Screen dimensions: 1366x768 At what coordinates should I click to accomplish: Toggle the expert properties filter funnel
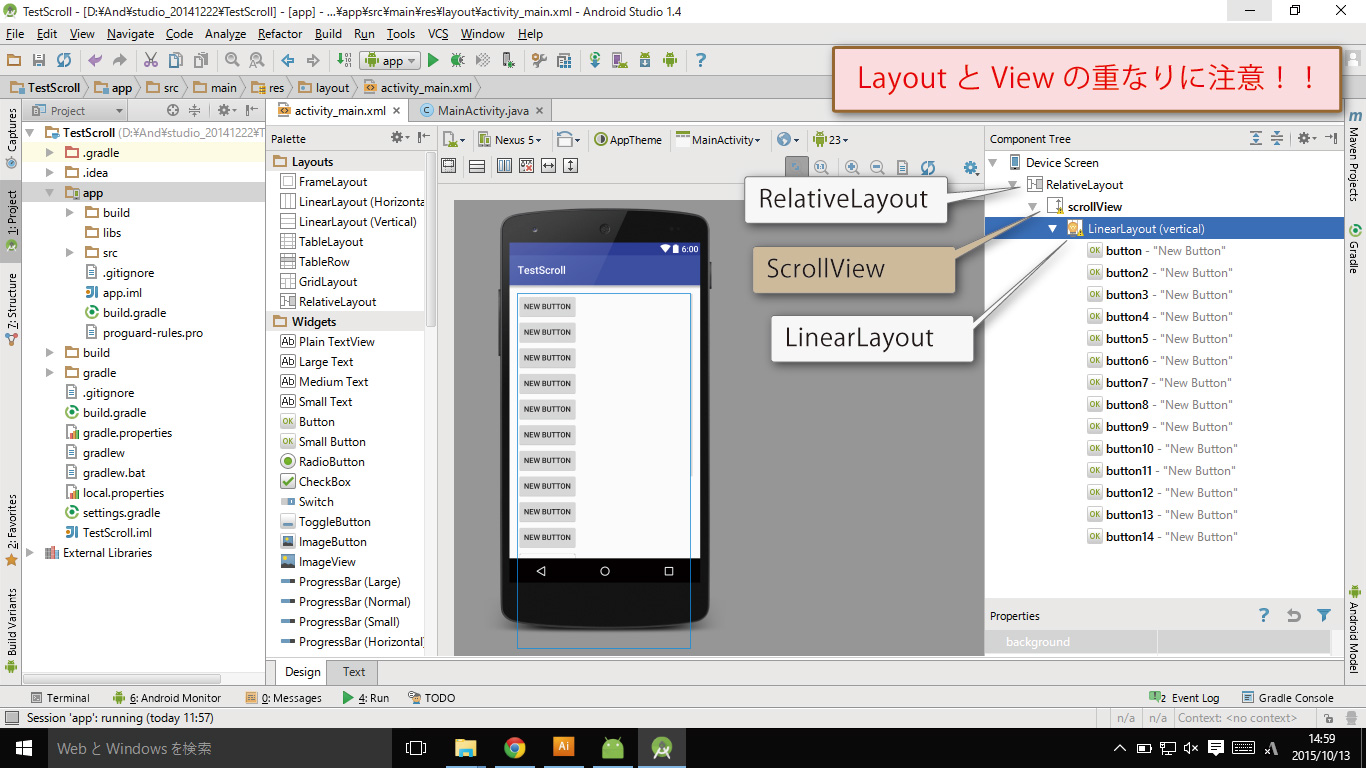click(1326, 615)
